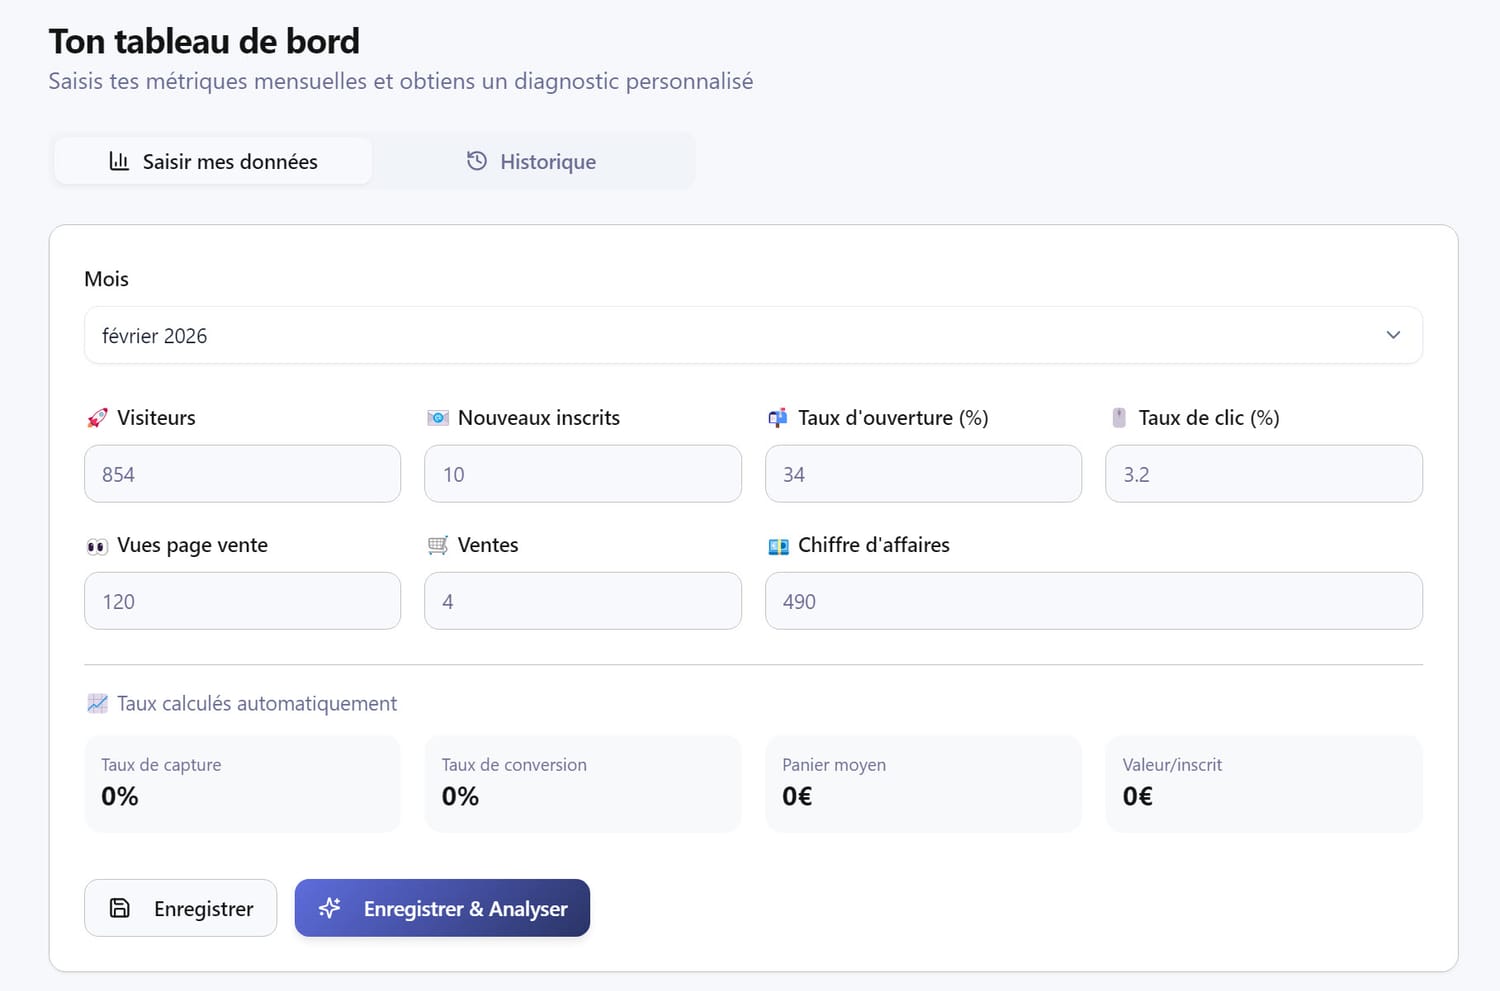The width and height of the screenshot is (1500, 991).
Task: Click the envelope icon beside Nouveaux inscrits
Action: pos(437,418)
